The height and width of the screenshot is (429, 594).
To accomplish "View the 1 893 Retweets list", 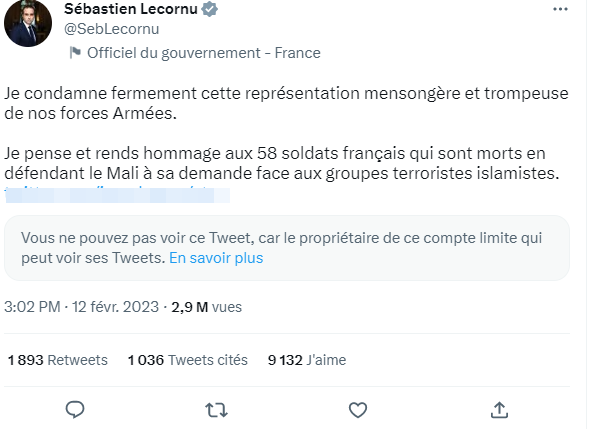I will click(x=58, y=360).
